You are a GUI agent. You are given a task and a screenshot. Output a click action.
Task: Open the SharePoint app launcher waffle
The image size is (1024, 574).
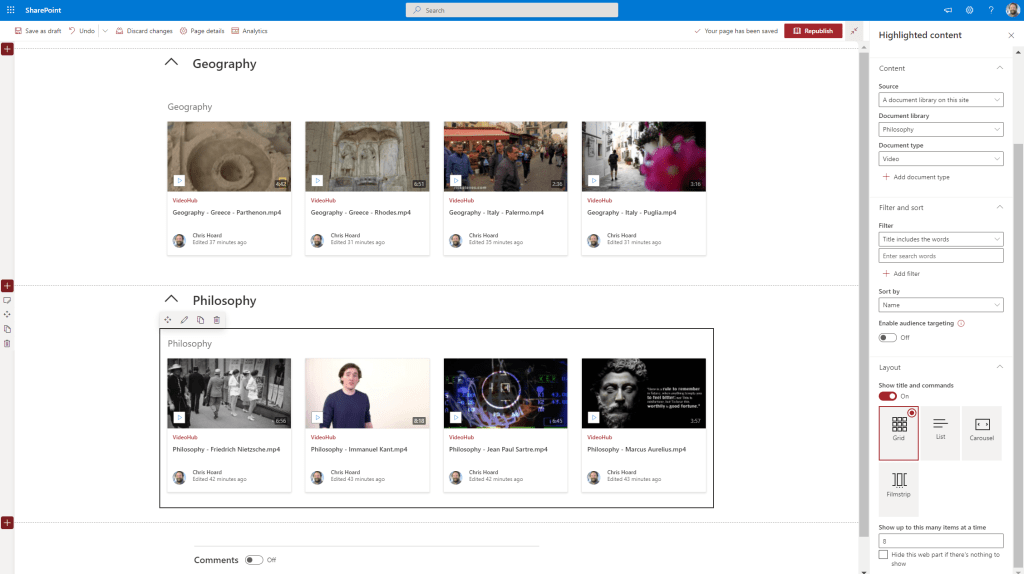[10, 10]
